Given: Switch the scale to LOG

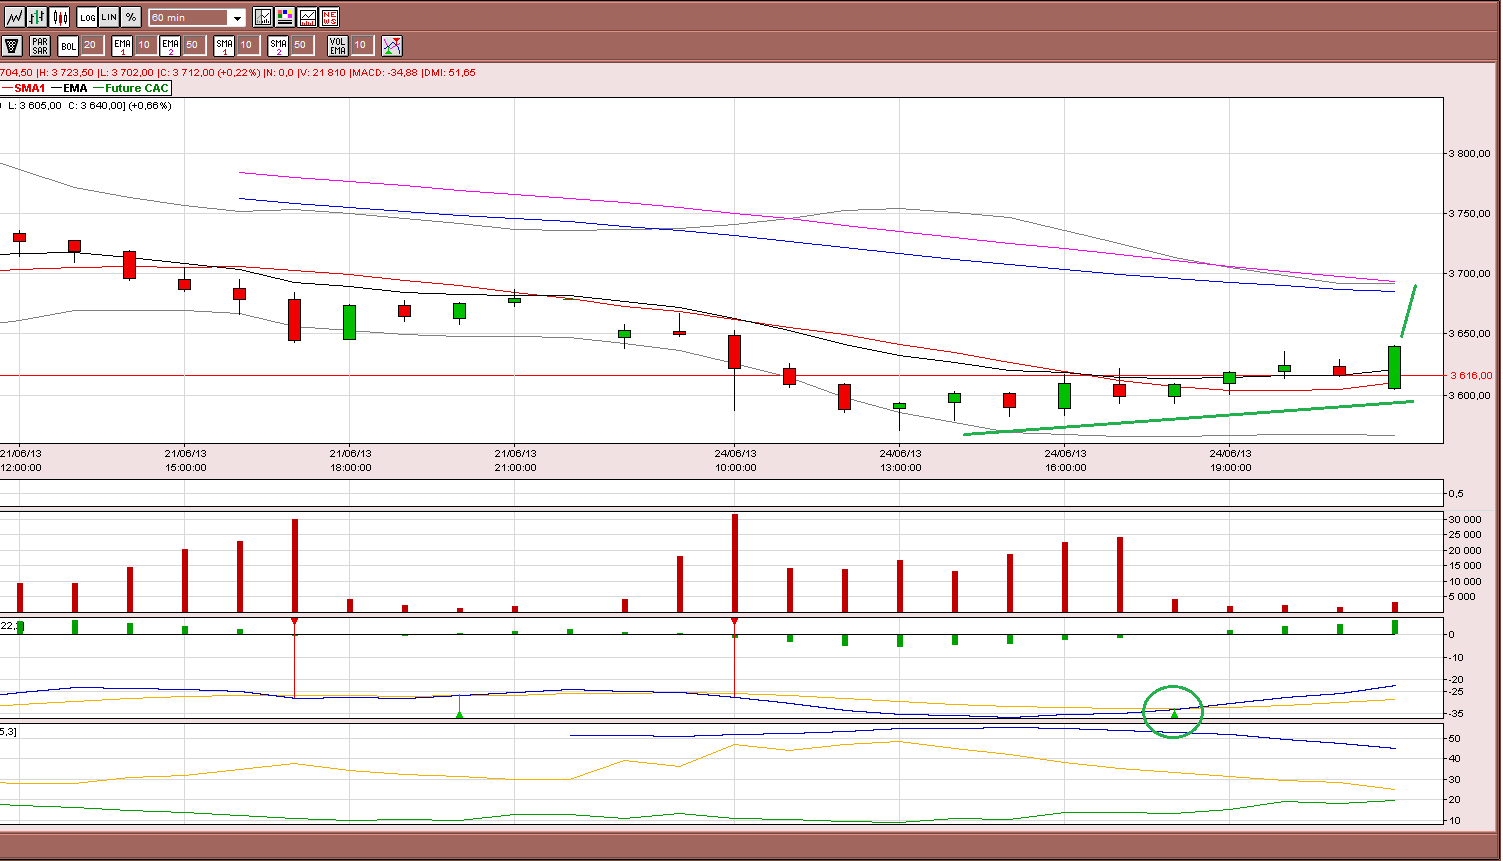Looking at the screenshot, I should (x=87, y=17).
